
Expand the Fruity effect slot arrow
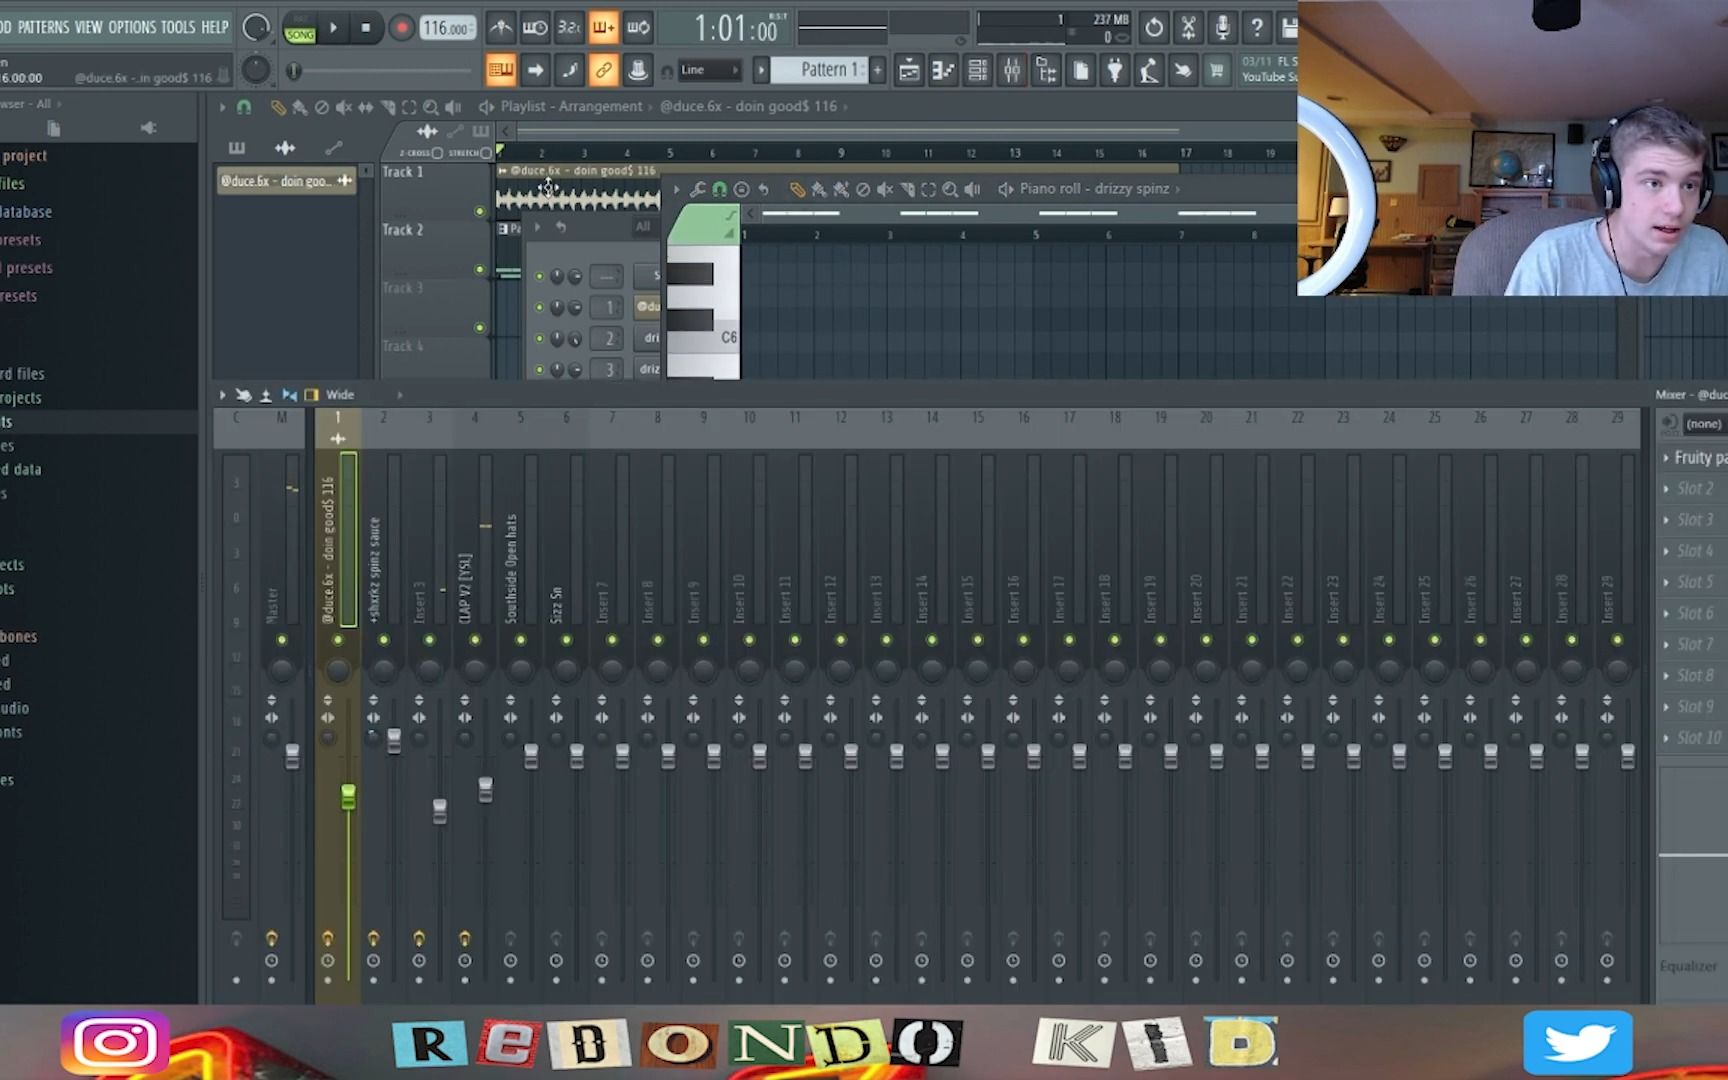pyautogui.click(x=1666, y=457)
